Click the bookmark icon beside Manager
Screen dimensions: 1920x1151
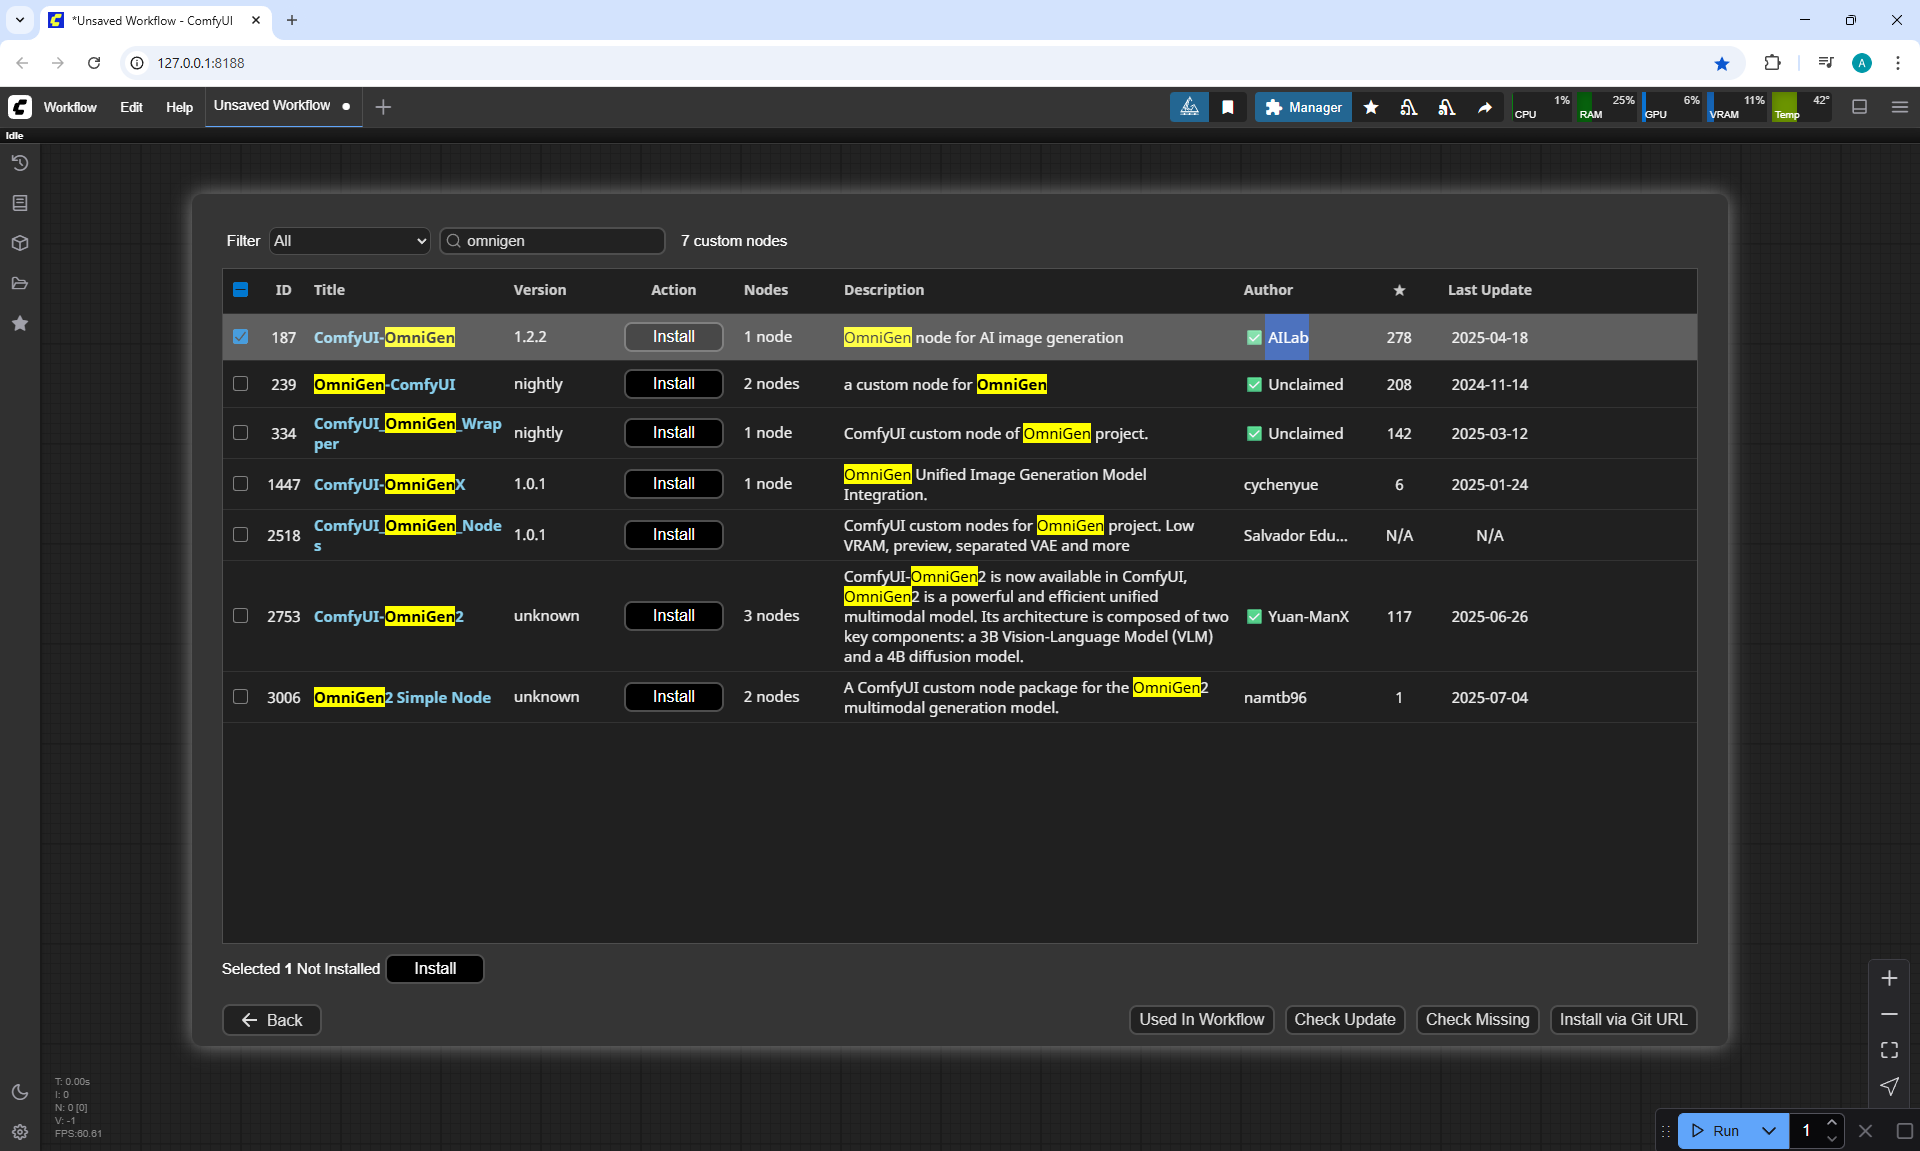[1228, 107]
